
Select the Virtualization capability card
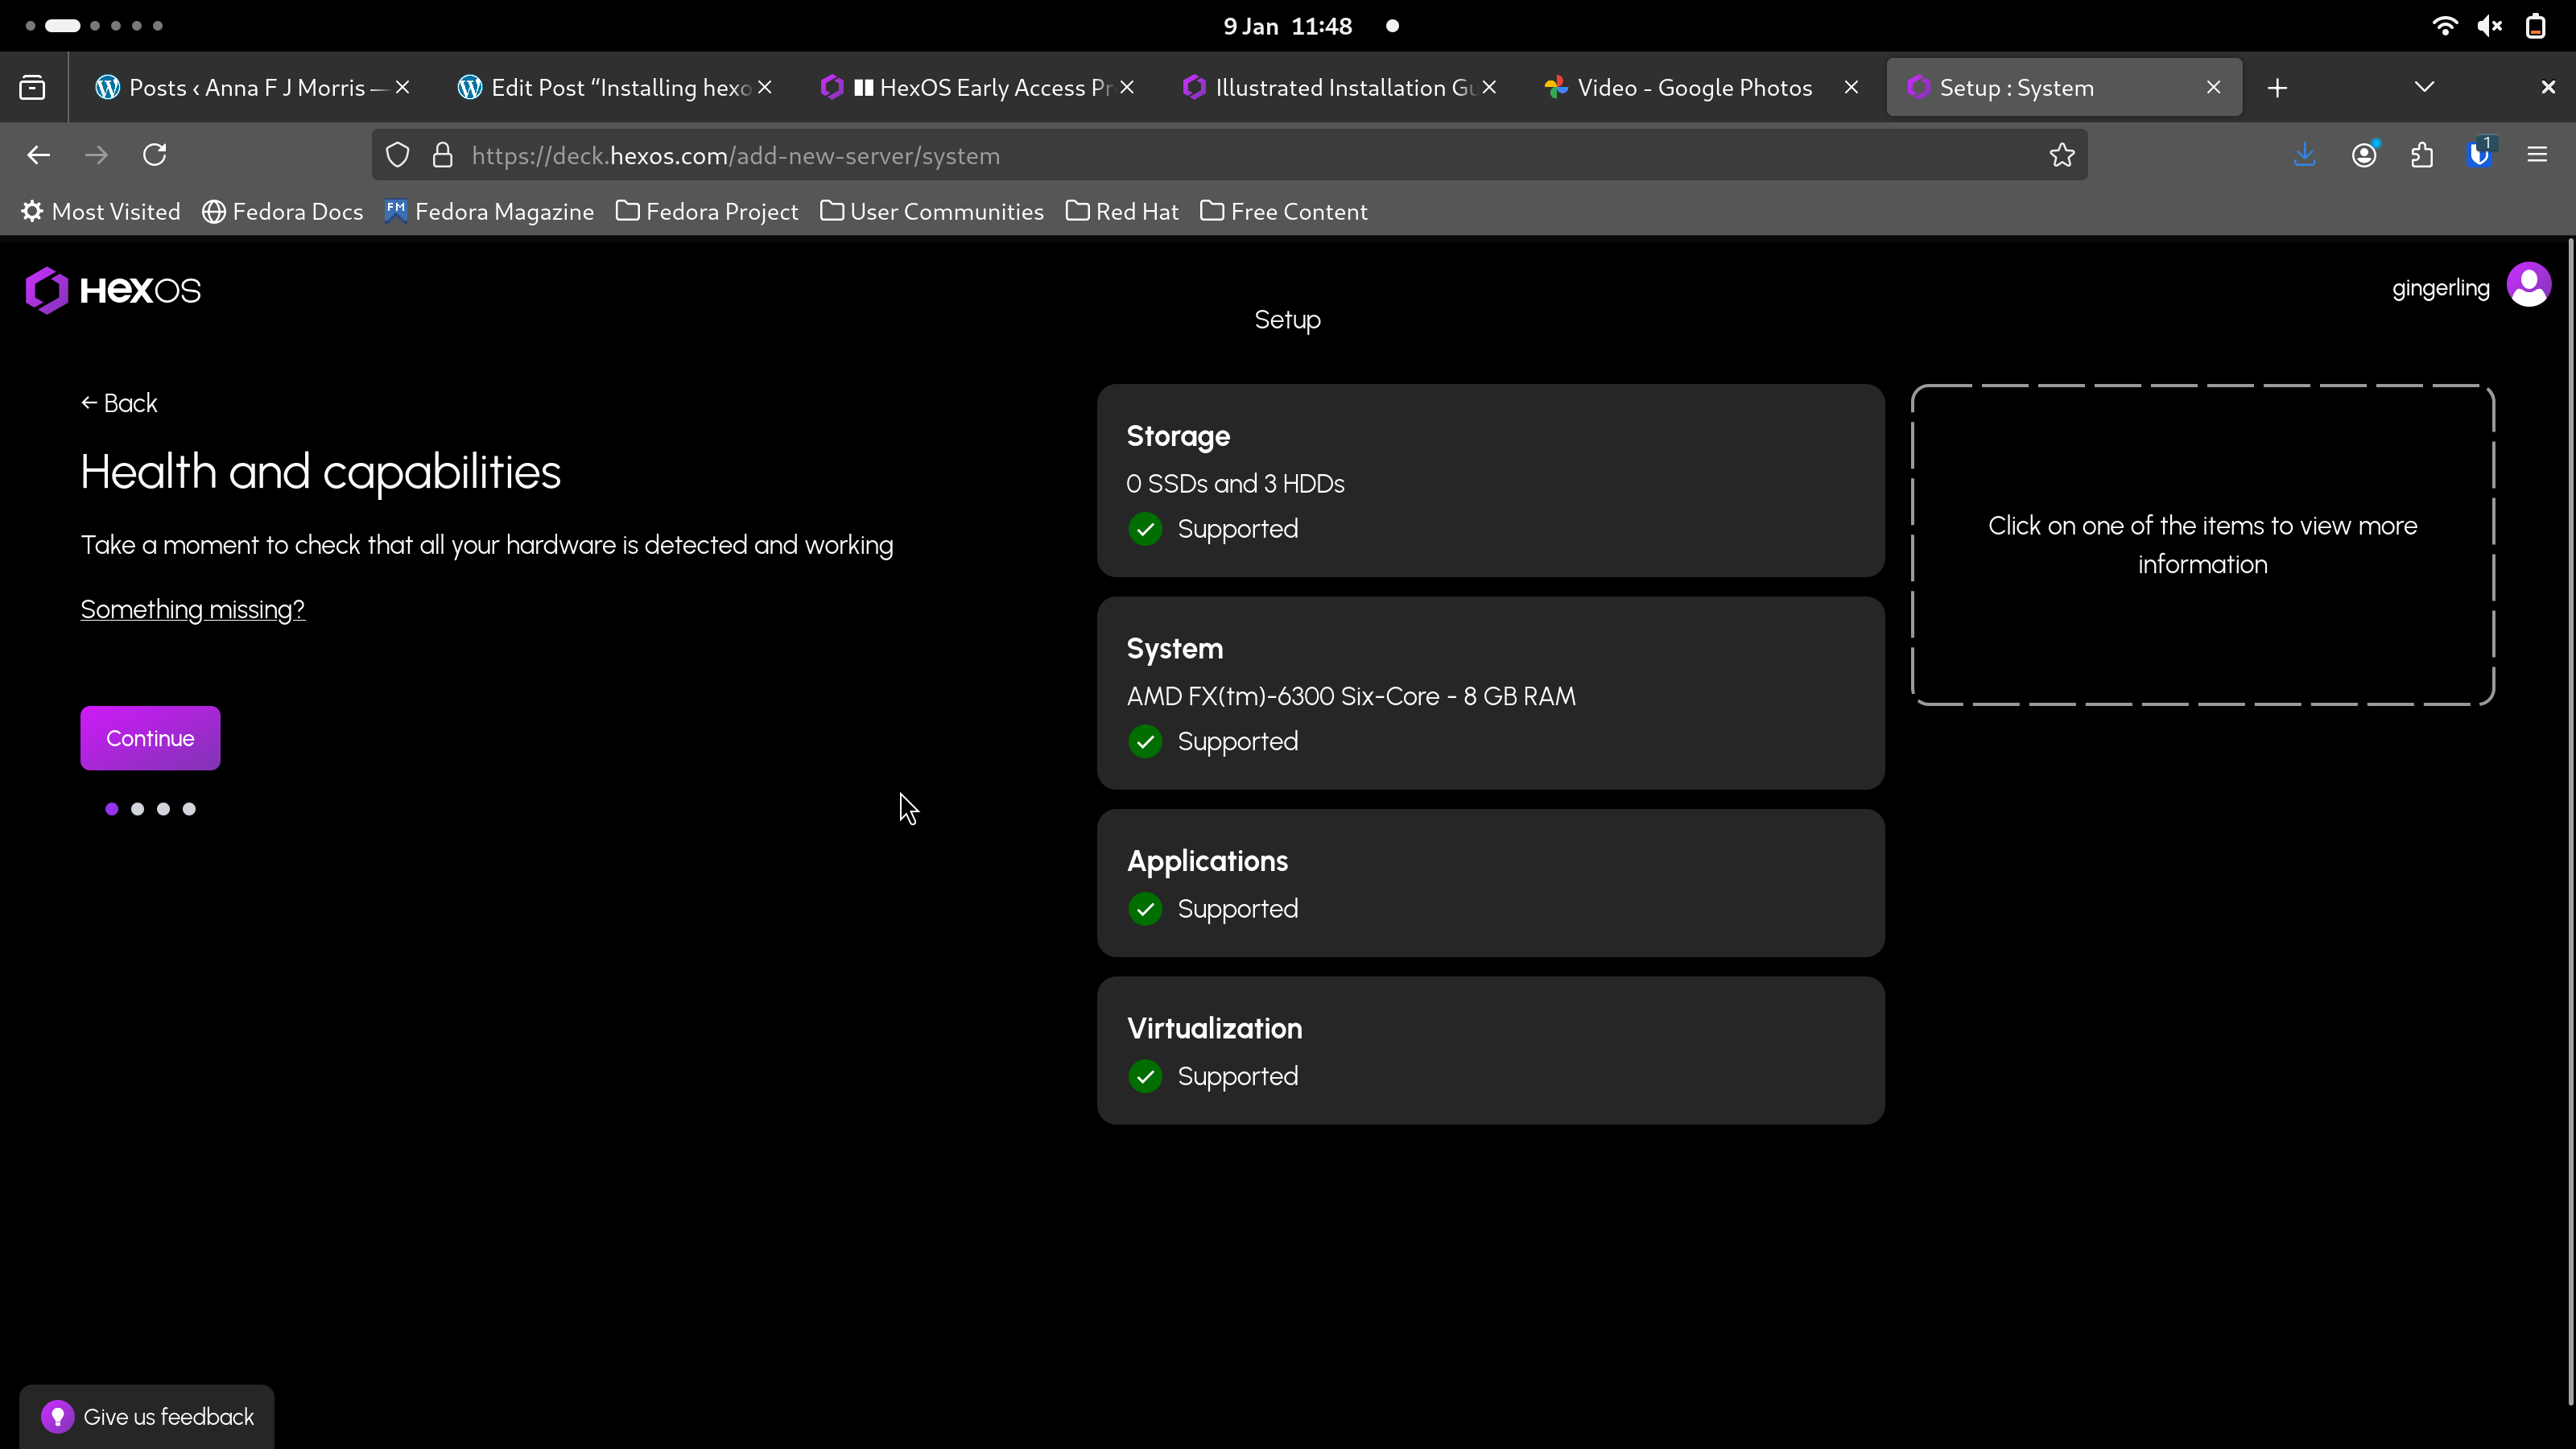click(1490, 1050)
